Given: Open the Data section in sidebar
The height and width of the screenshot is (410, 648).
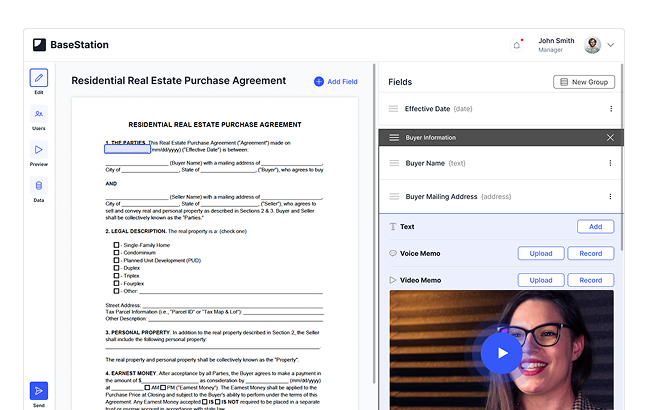Looking at the screenshot, I should click(39, 186).
